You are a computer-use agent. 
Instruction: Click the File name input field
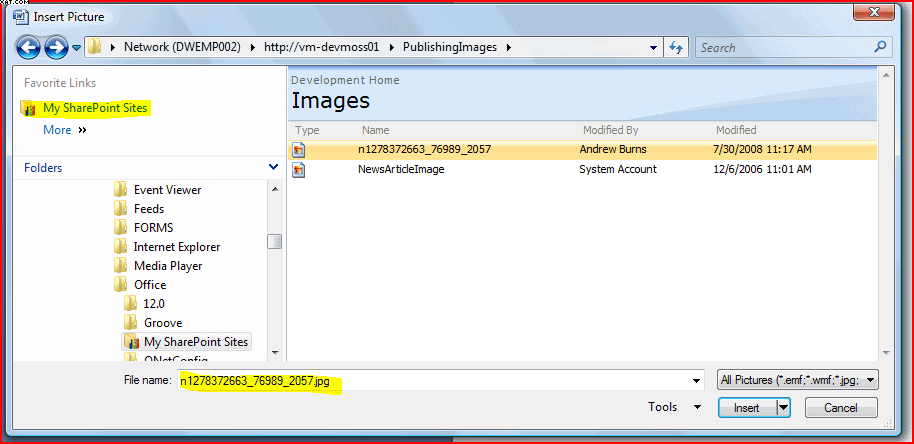tap(440, 380)
